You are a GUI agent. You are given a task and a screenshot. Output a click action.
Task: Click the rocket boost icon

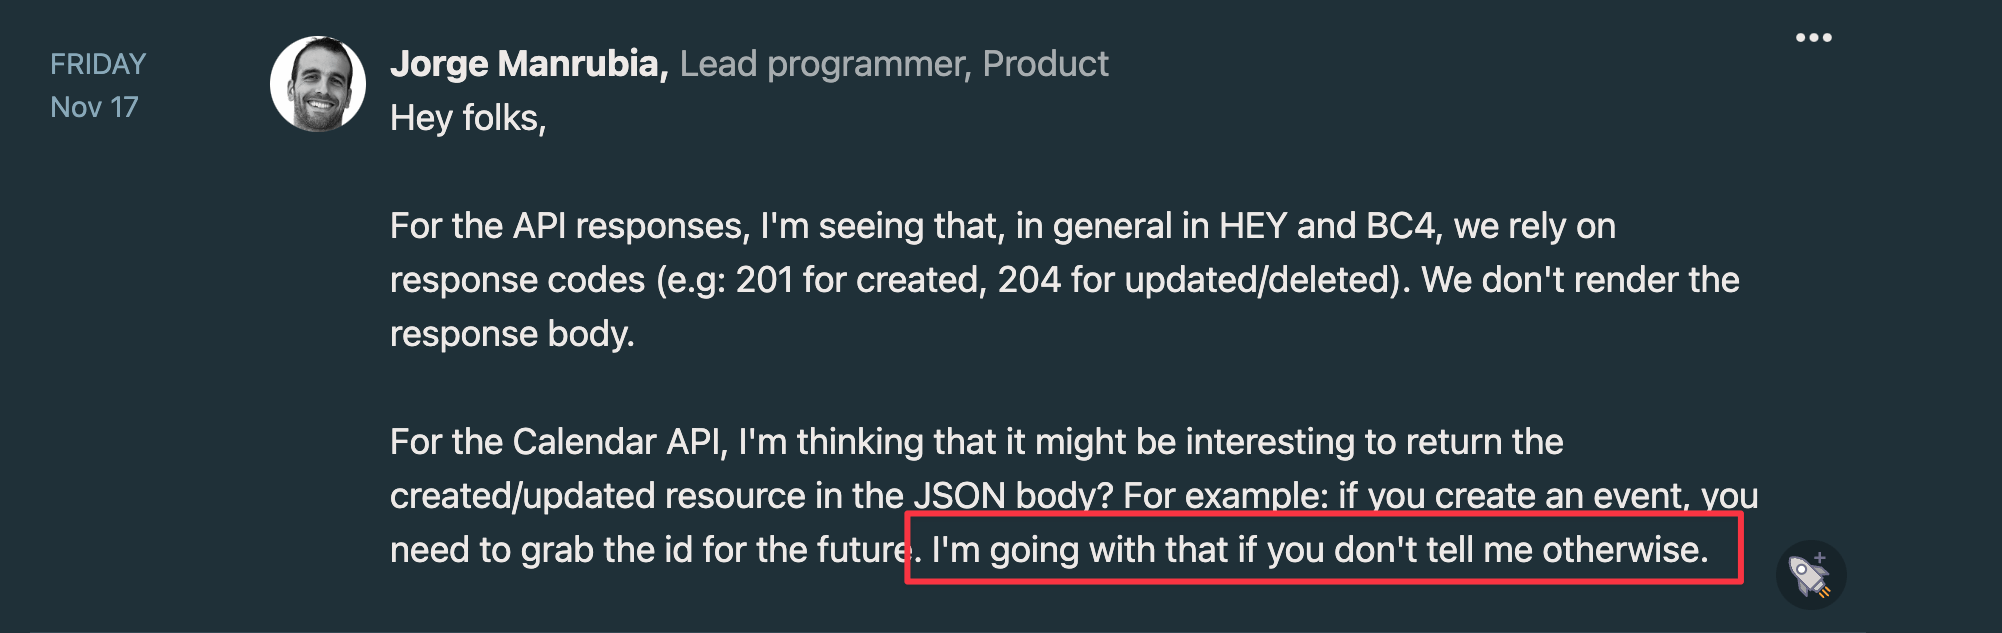click(x=1810, y=575)
